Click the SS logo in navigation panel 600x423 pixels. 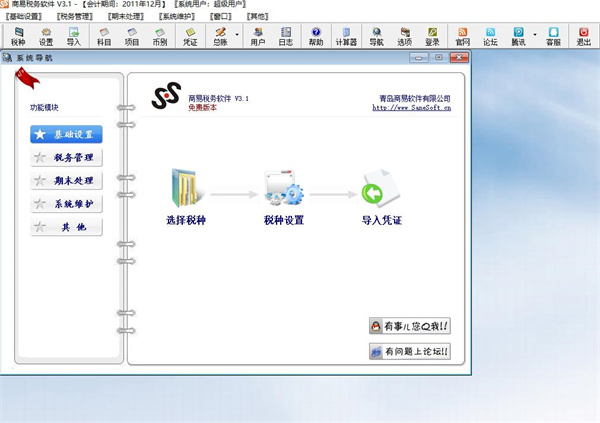[x=166, y=96]
